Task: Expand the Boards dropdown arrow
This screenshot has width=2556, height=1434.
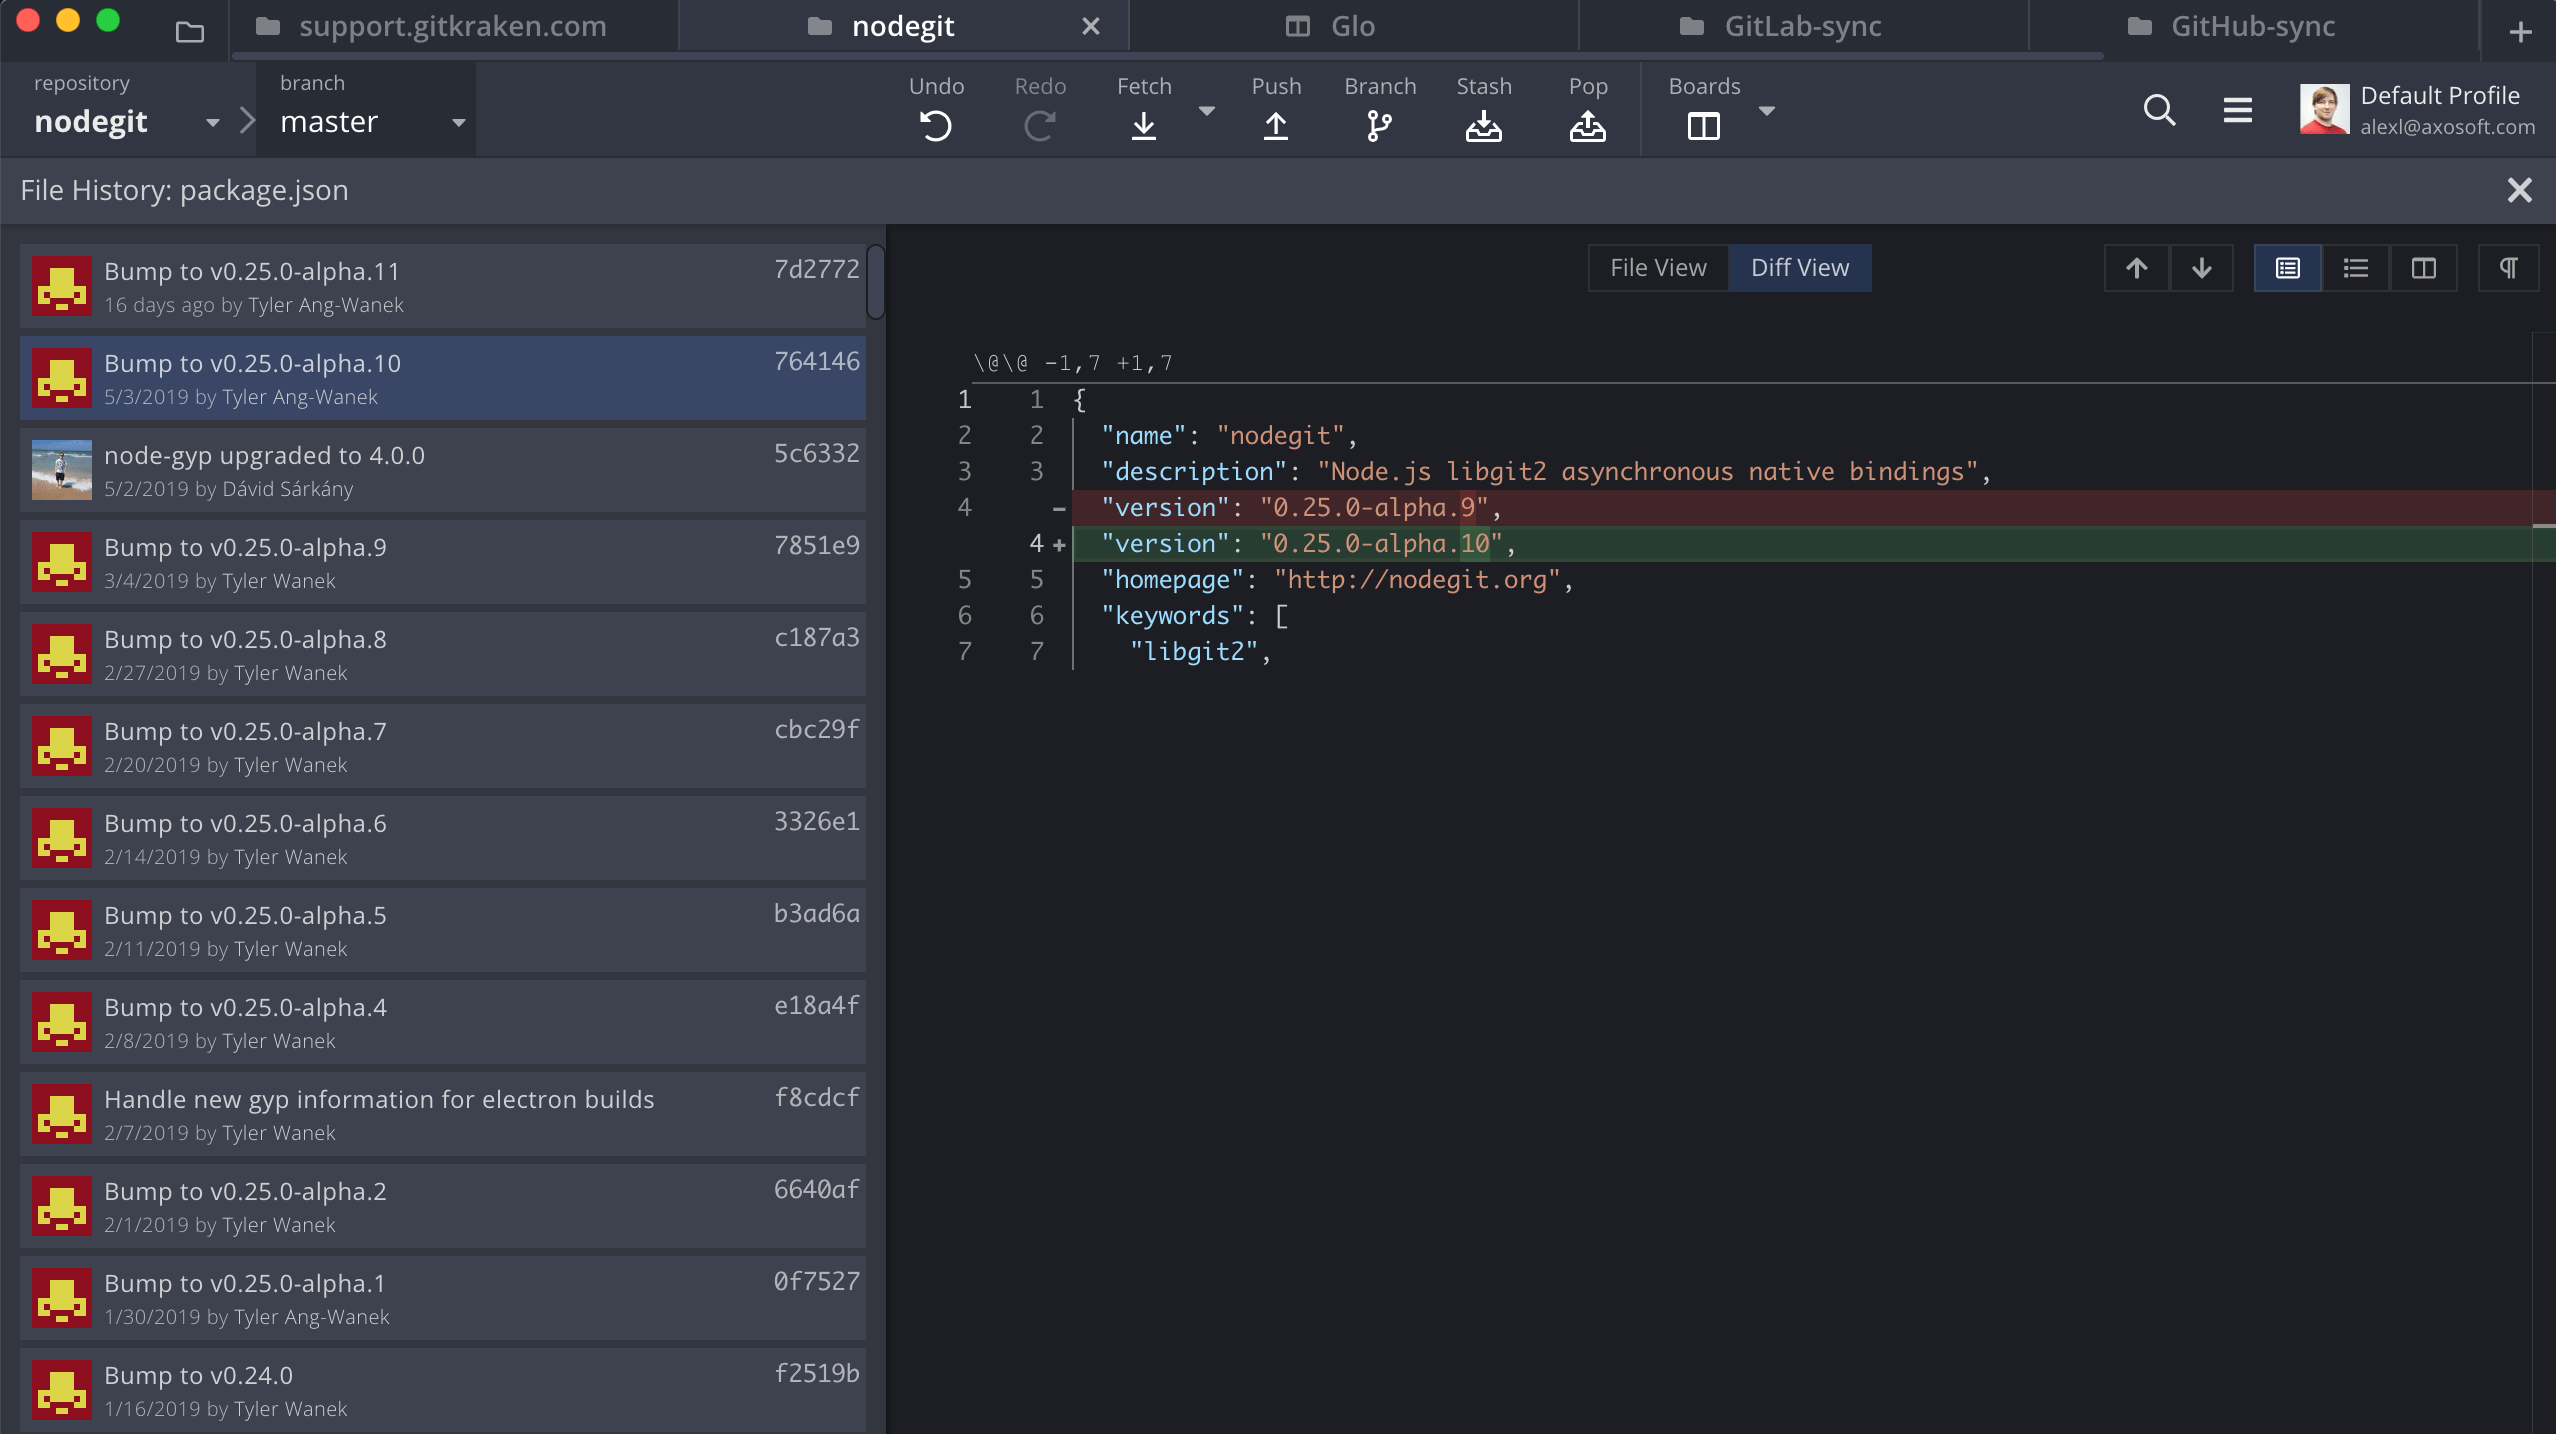Action: (1766, 113)
